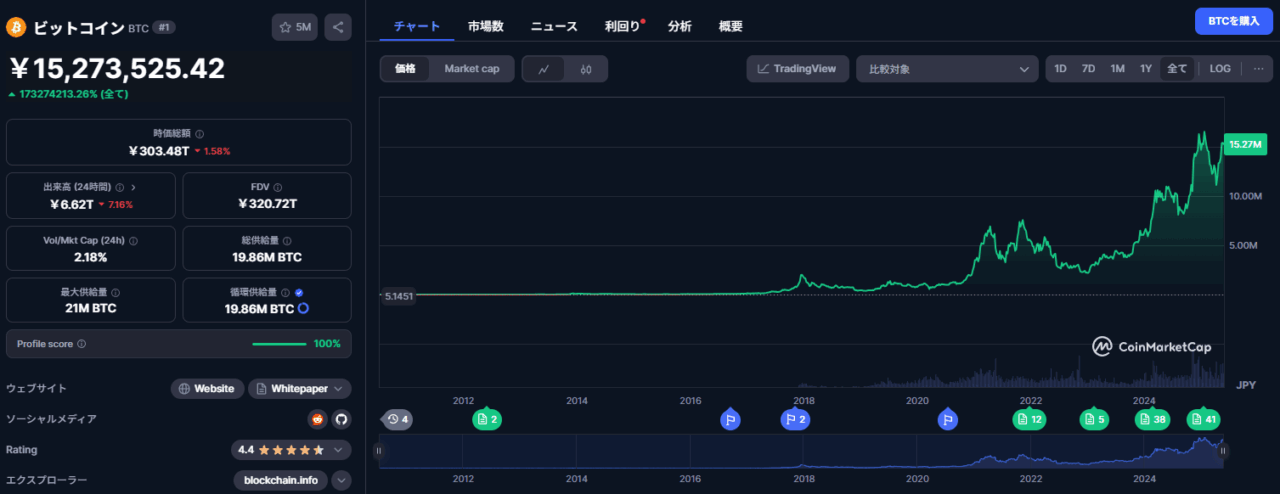Click the flag marker labeled 2 near 2018
Image resolution: width=1280 pixels, height=494 pixels.
(x=795, y=419)
